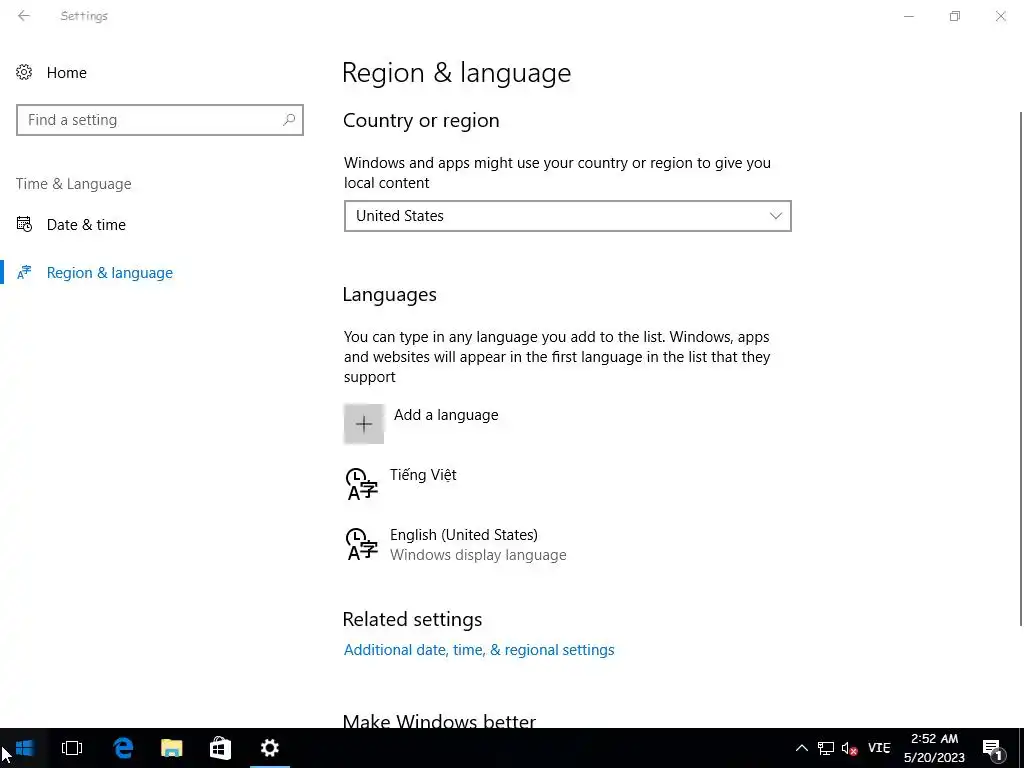The image size is (1024, 768).
Task: Select the English (United States) language icon
Action: [x=361, y=544]
